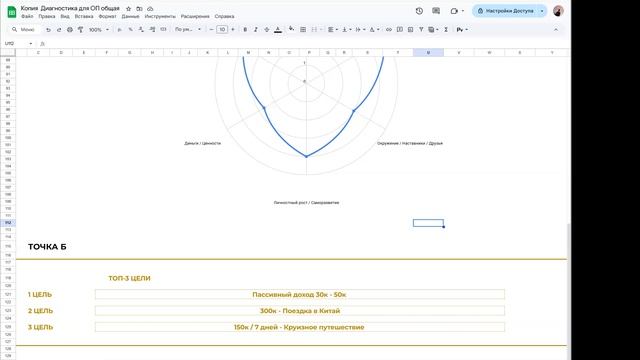Open the font family dropdown
The width and height of the screenshot is (640, 360).
click(188, 29)
